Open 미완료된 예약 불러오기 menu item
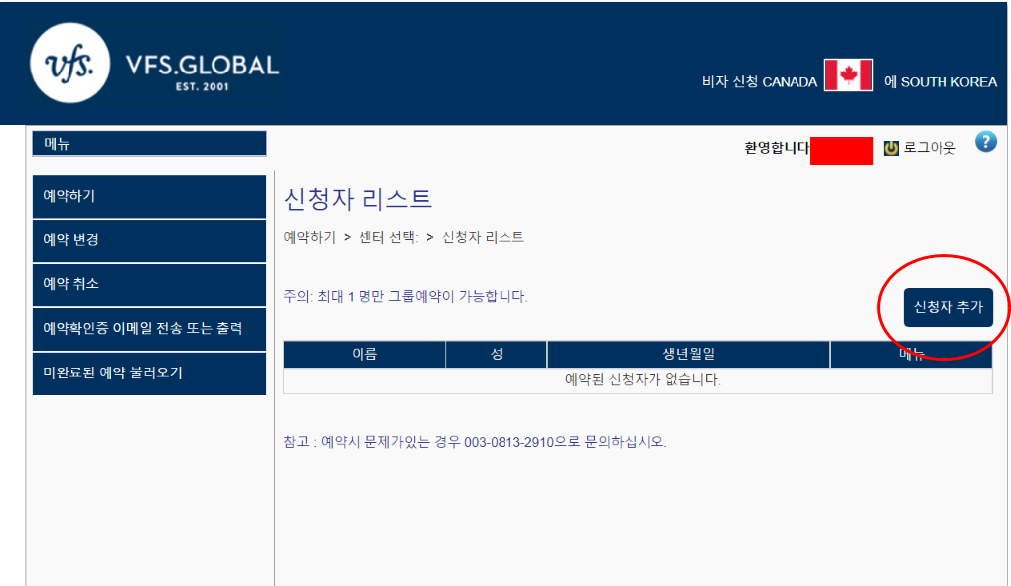Screen dimensions: 1011x586 (150, 373)
